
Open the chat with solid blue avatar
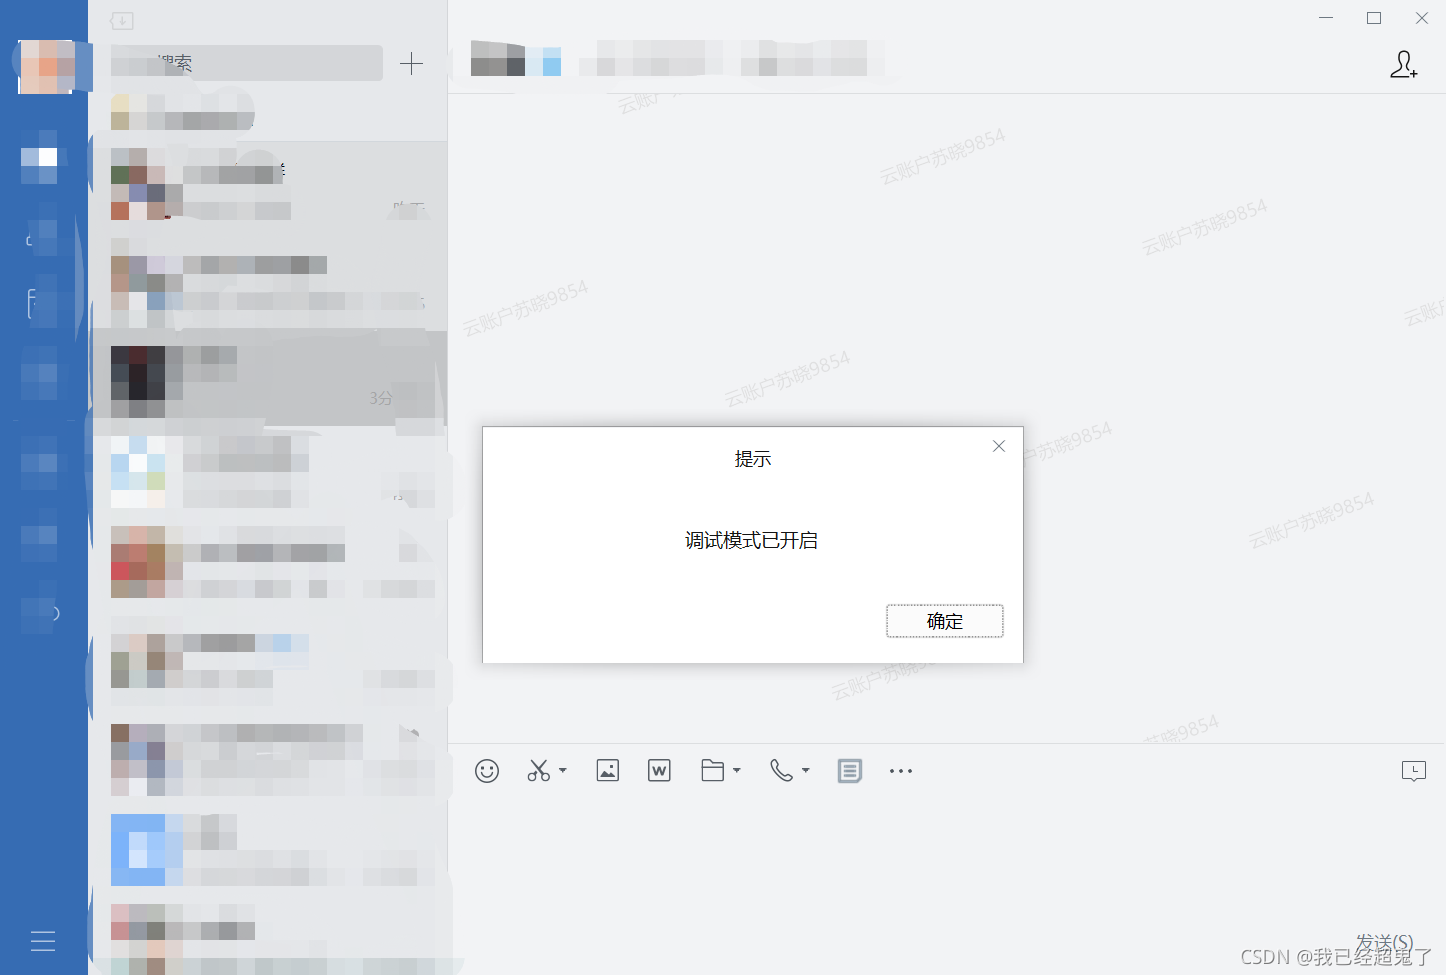tap(268, 849)
